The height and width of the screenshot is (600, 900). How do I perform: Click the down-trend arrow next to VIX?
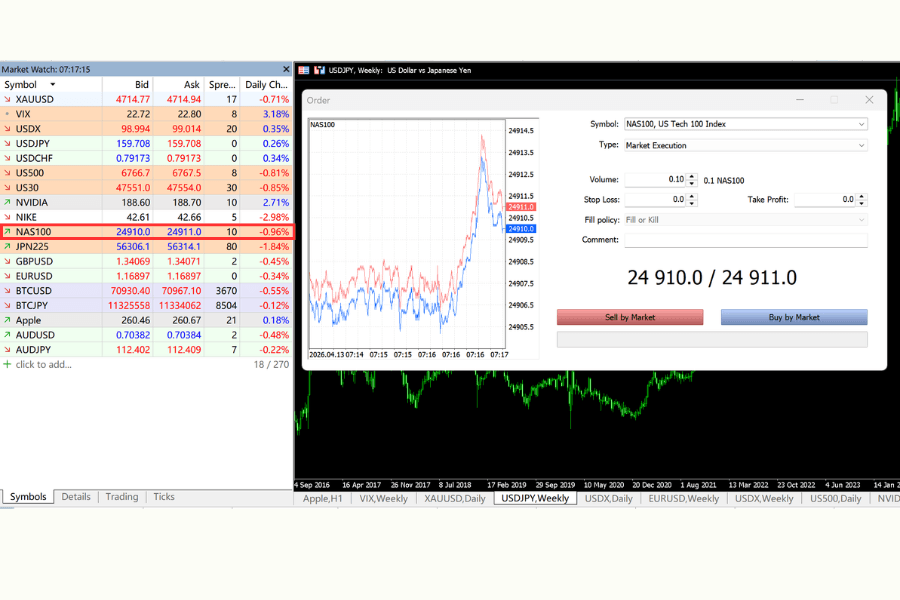pos(8,113)
